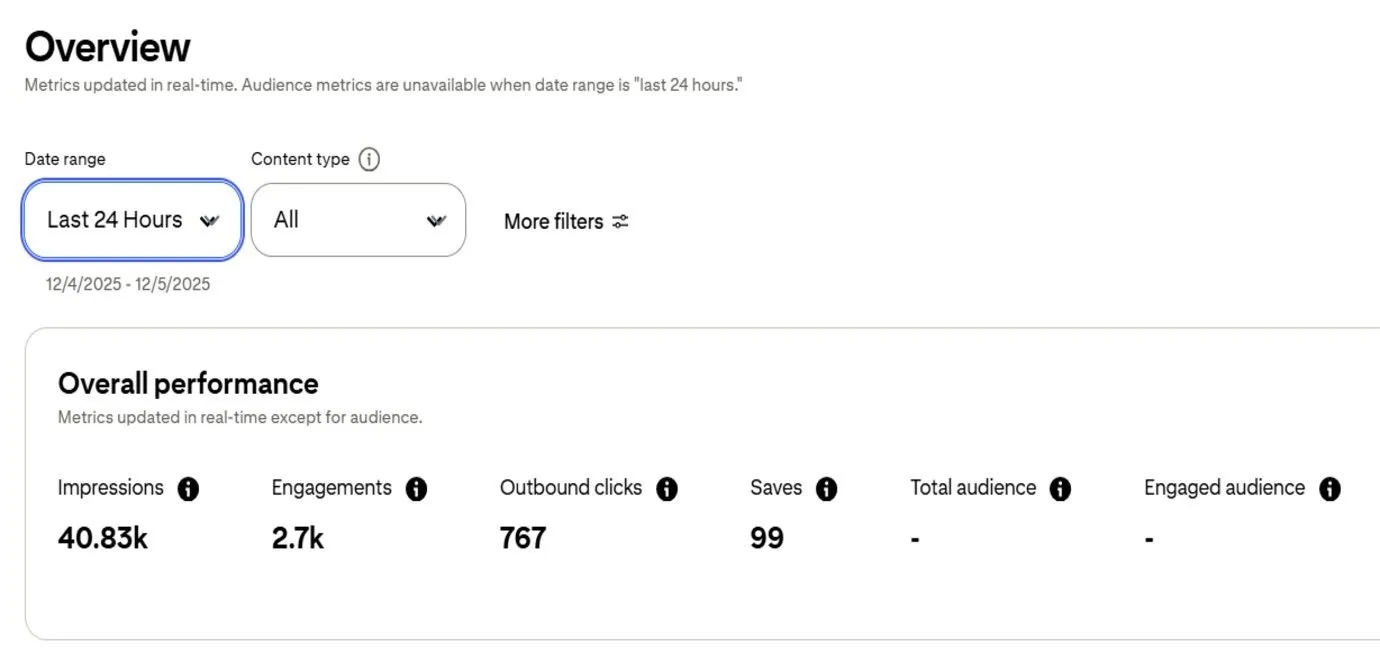Viewport: 1380px width, 666px height.
Task: Click the Impressions info icon
Action: 188,489
